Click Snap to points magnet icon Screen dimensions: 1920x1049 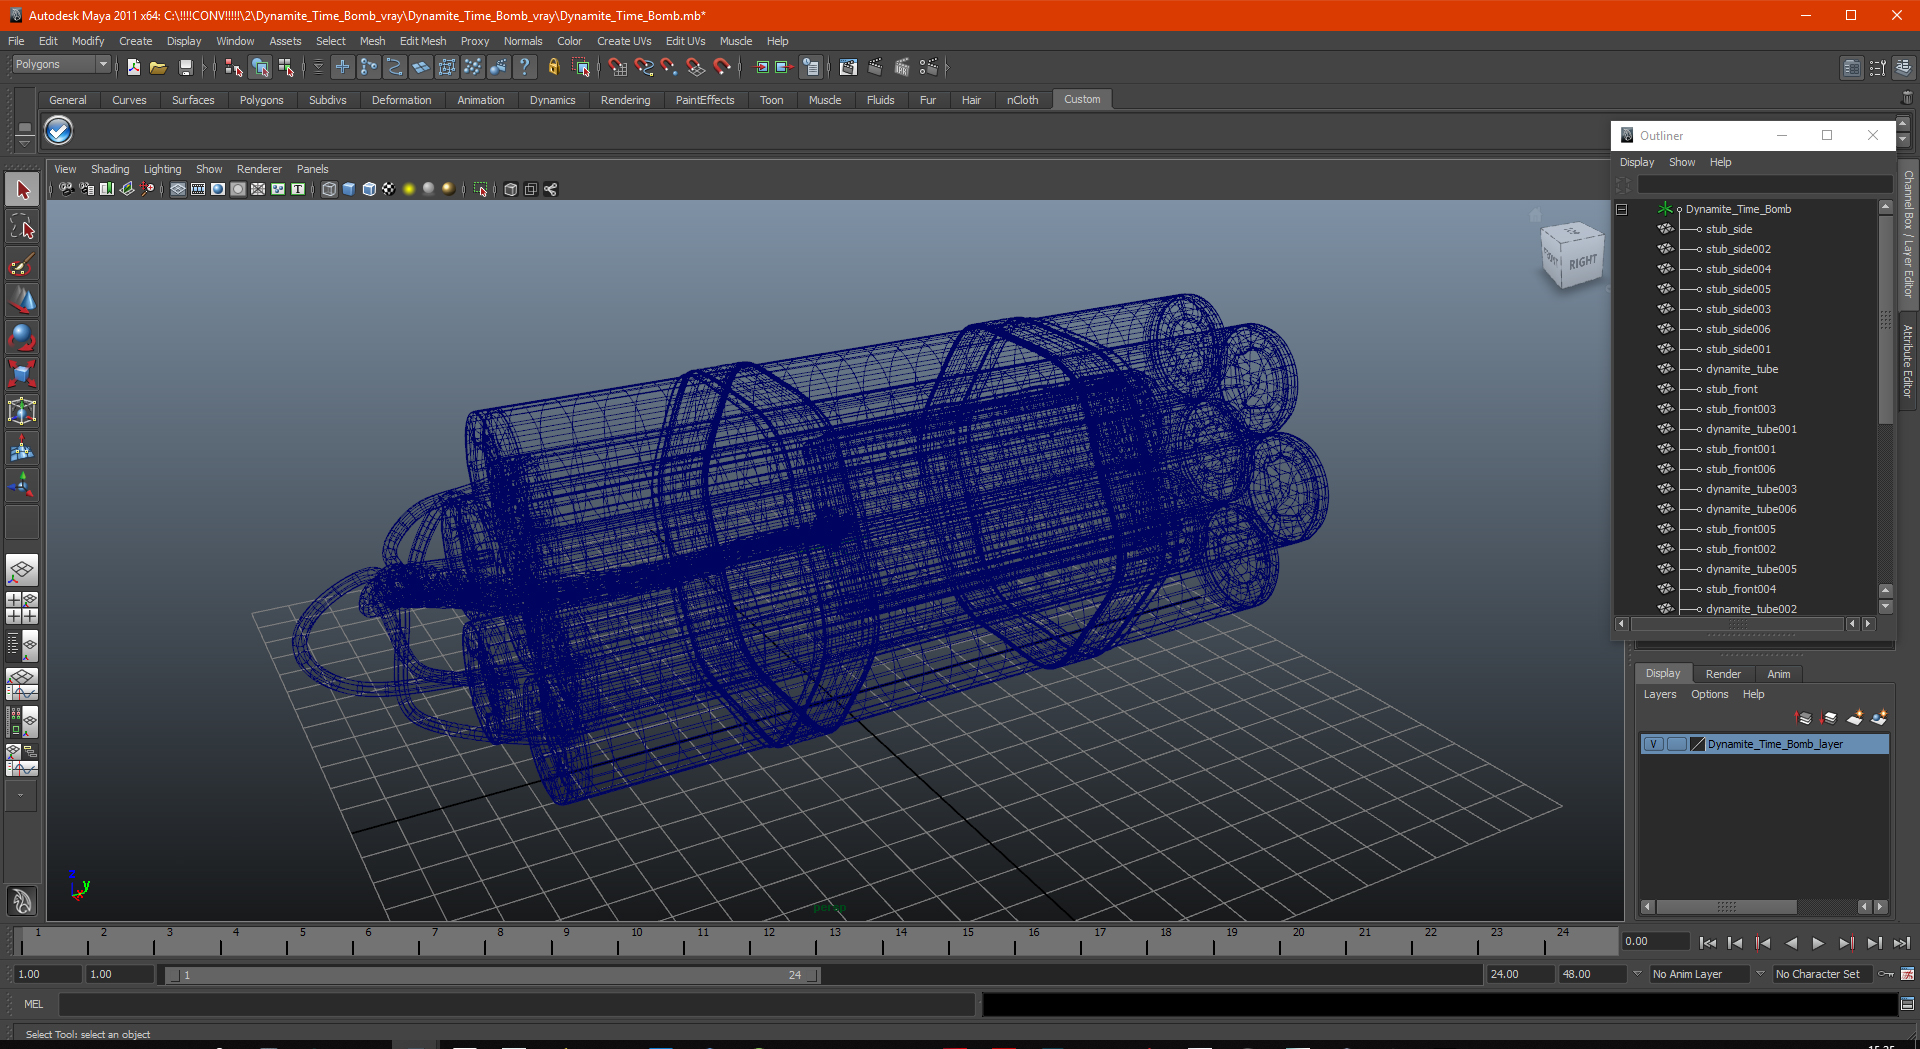(669, 67)
